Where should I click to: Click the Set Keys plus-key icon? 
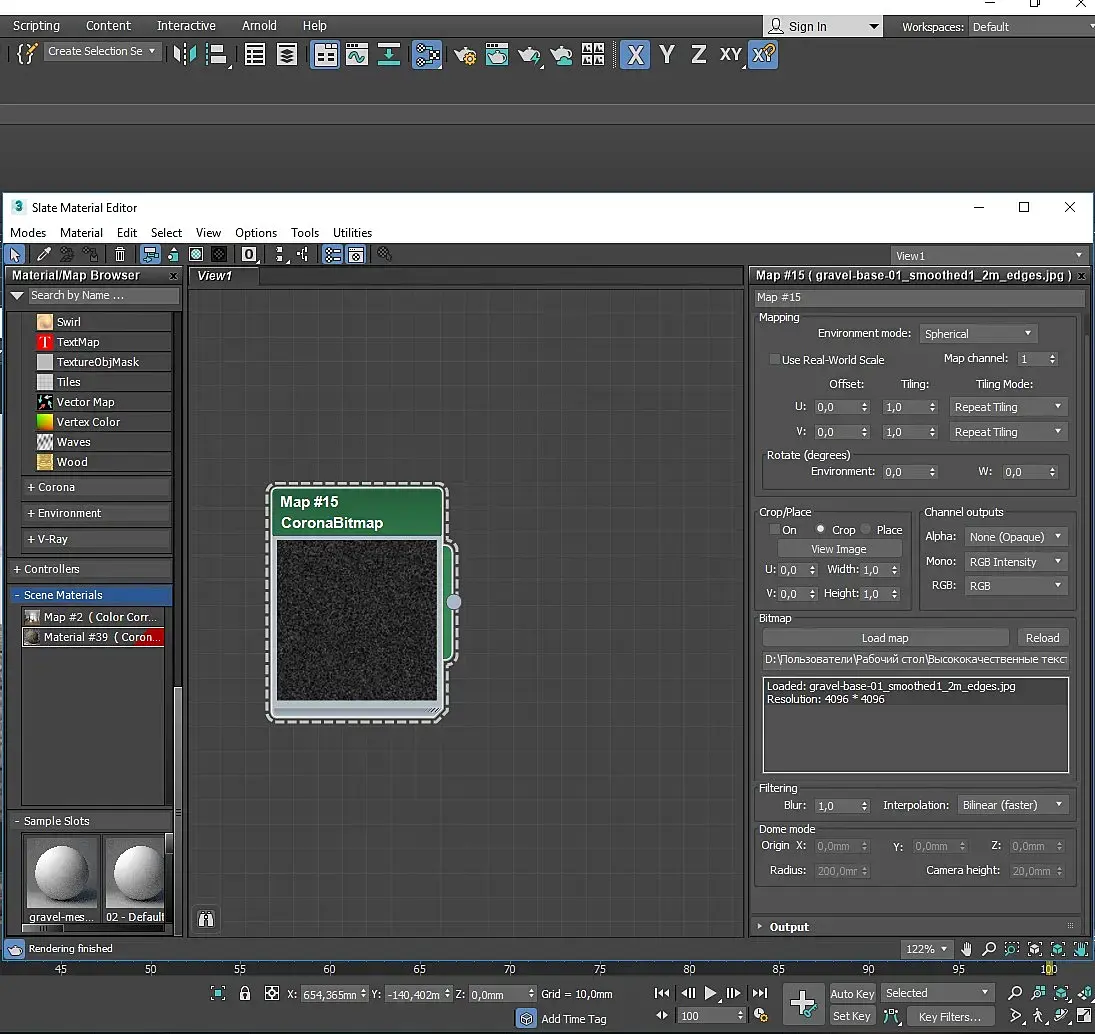(x=803, y=1003)
